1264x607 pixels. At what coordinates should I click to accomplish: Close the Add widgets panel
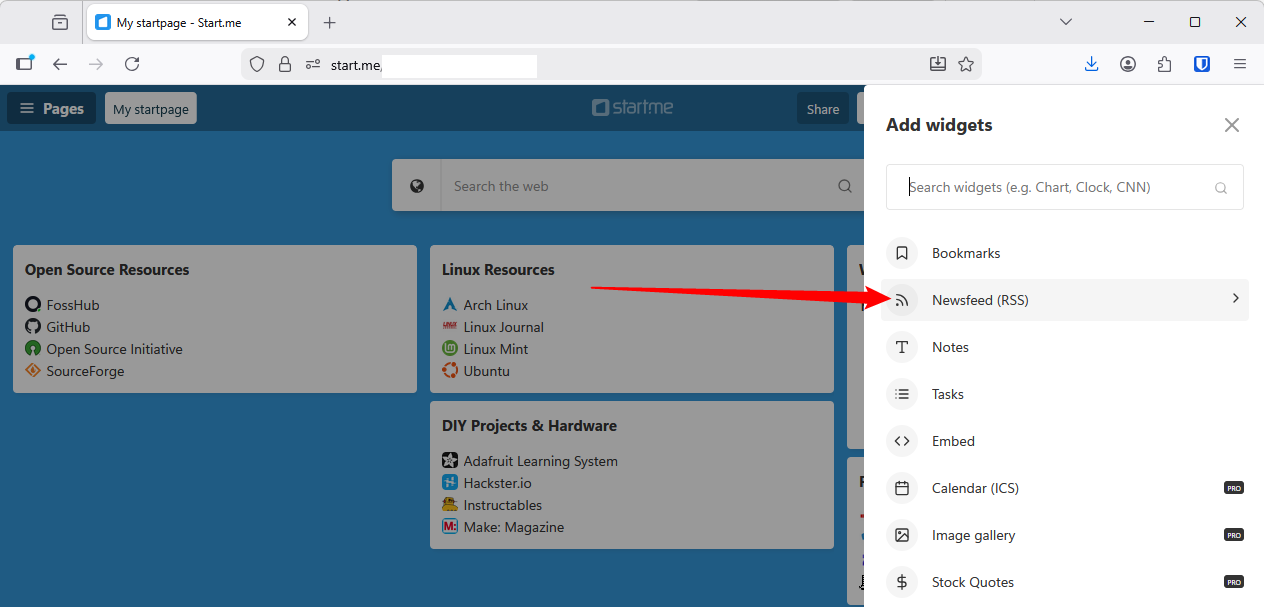tap(1232, 125)
